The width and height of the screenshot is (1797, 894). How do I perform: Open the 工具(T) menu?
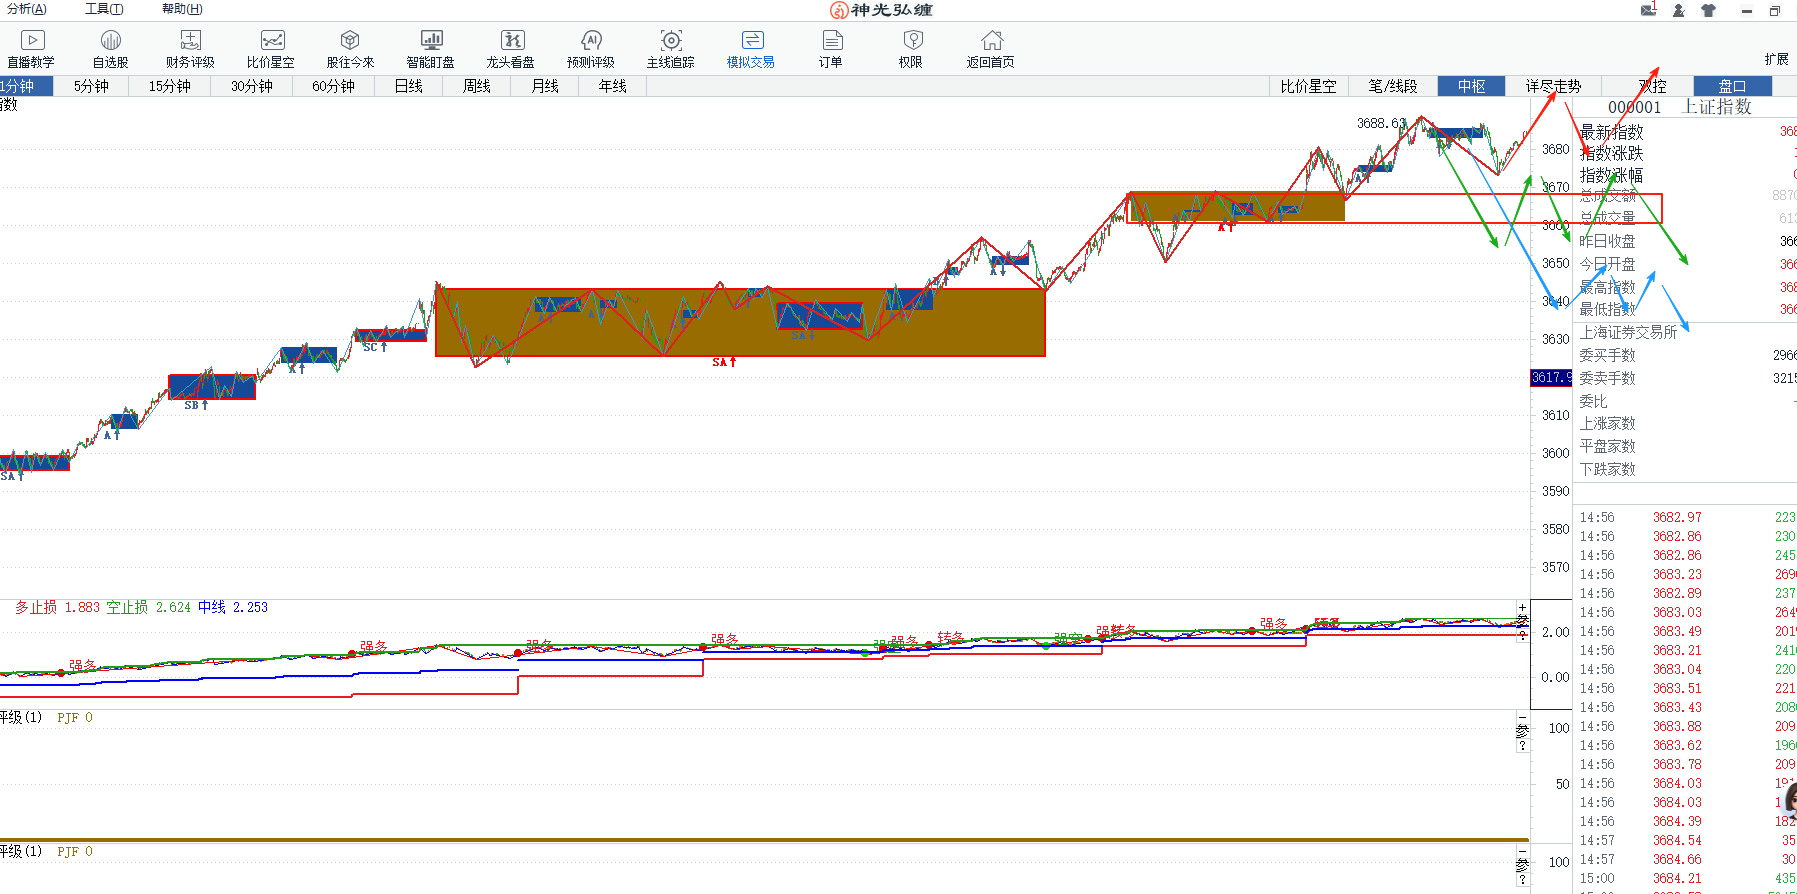pos(104,9)
